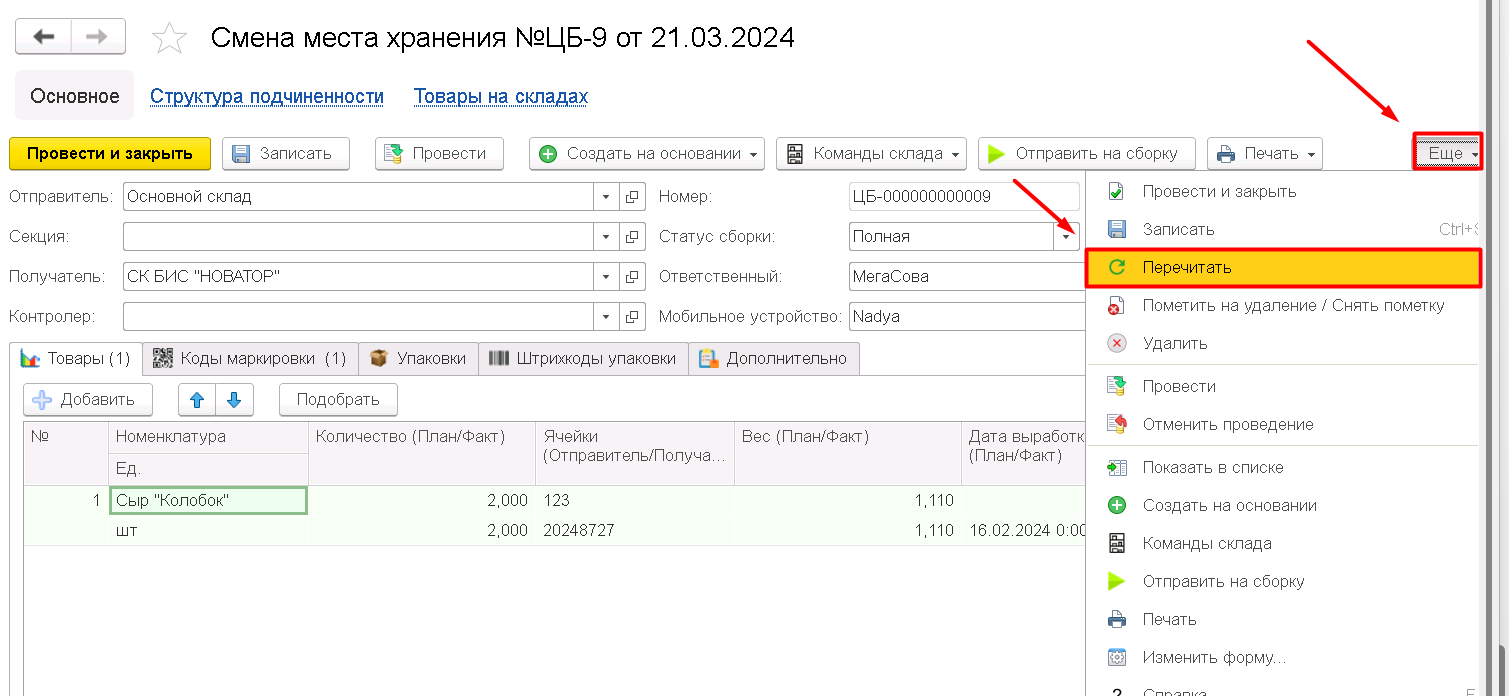The image size is (1509, 696).
Task: Expand the Отправитель dropdown list
Action: coord(607,197)
